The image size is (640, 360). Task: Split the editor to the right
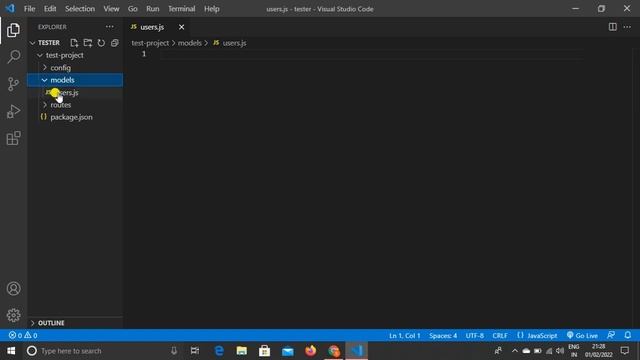coord(613,27)
